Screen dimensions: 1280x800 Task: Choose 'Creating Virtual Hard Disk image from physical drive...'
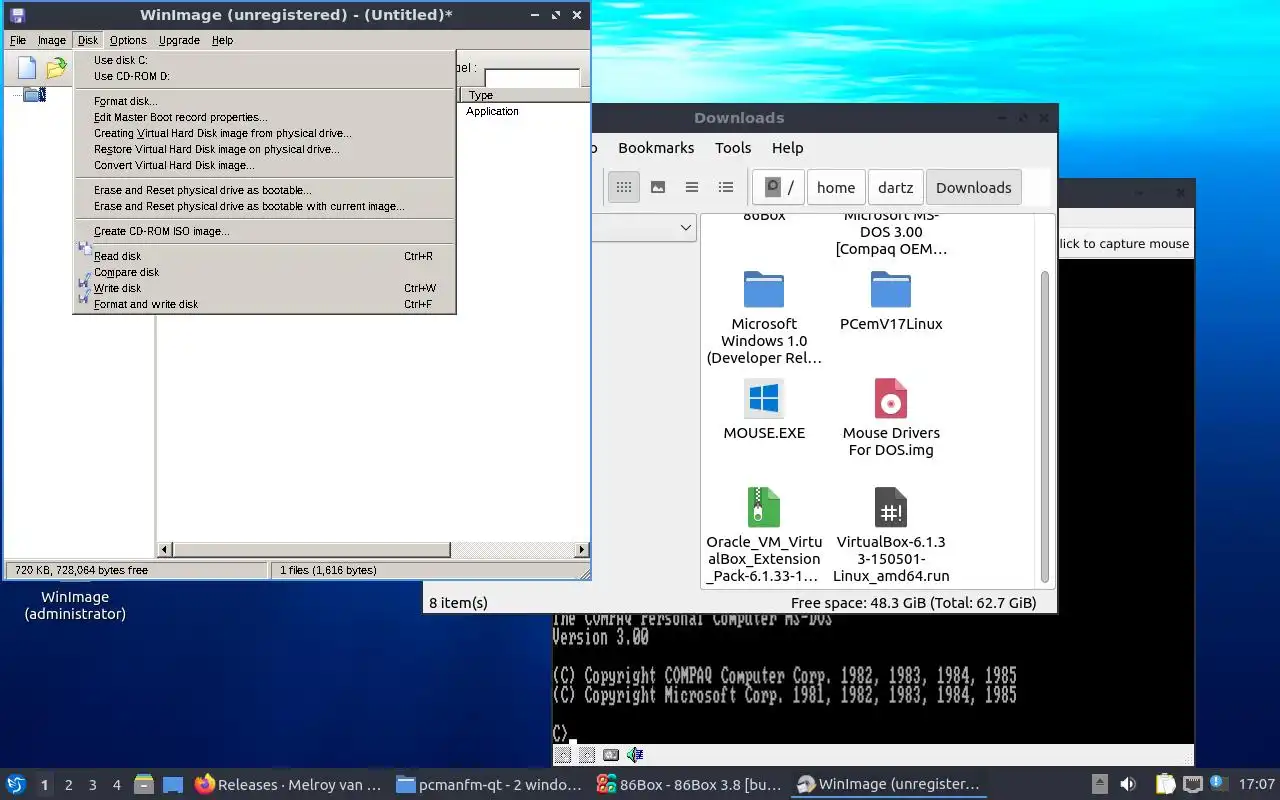tap(264, 133)
